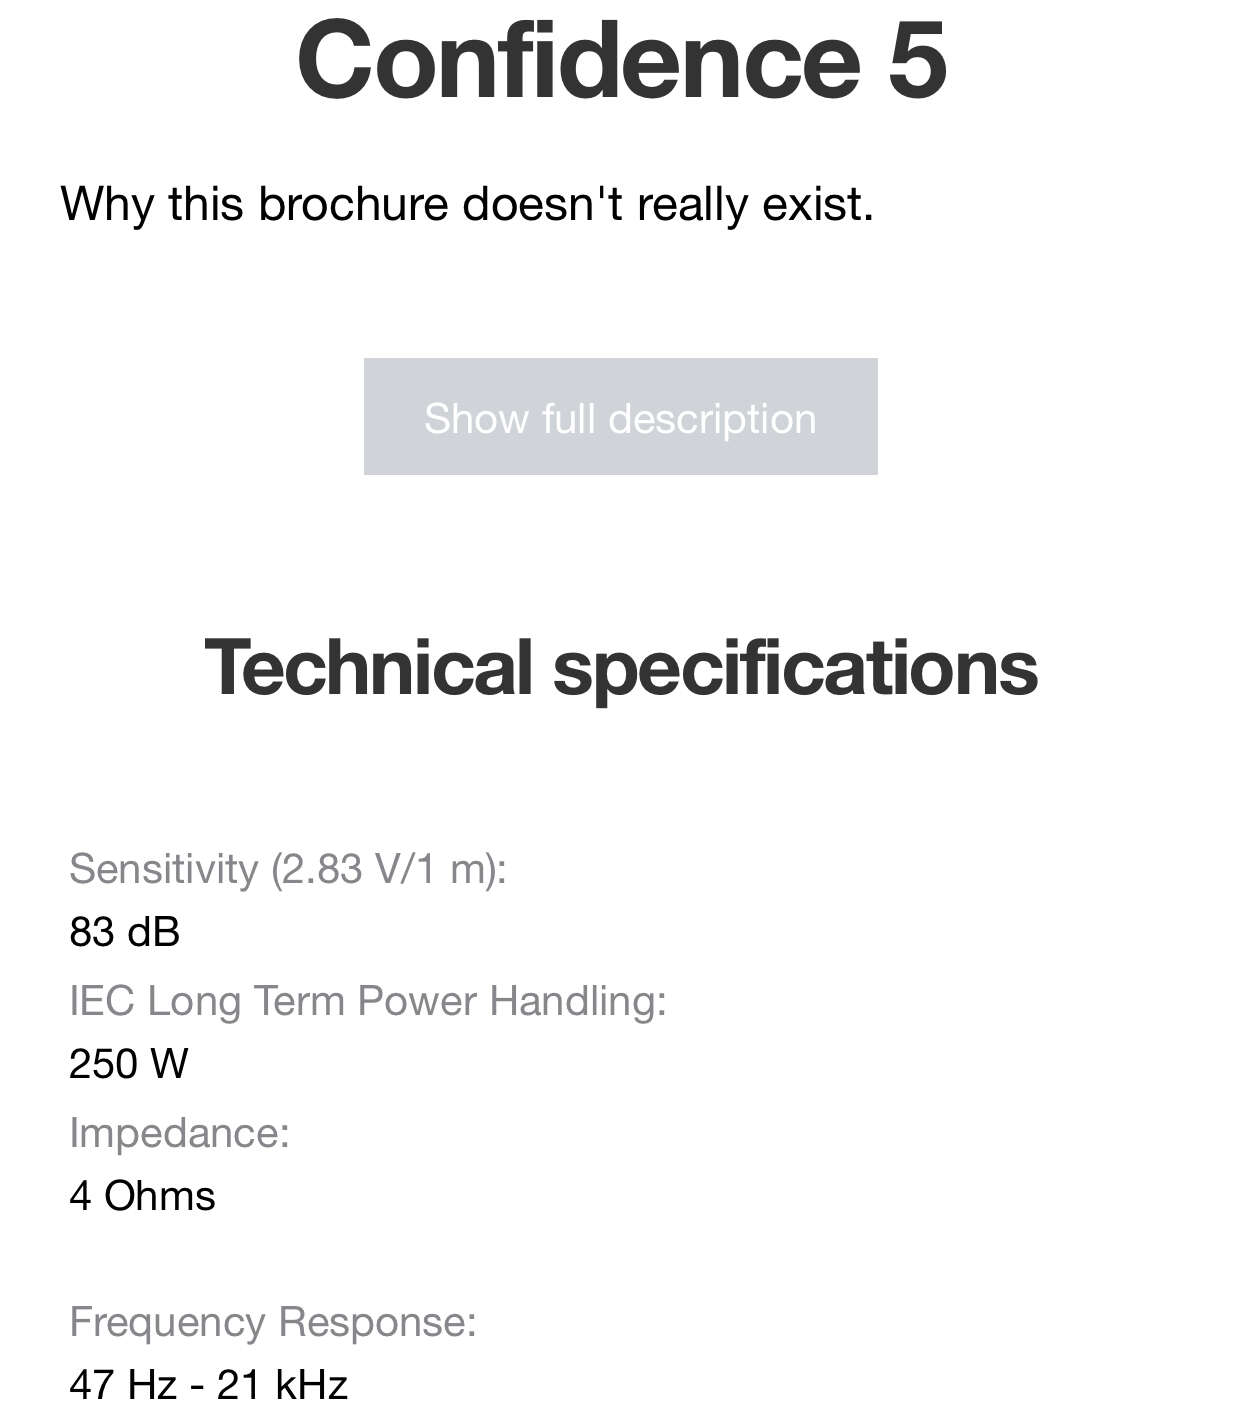The image size is (1242, 1421).
Task: Click the 47 Hz - 21 kHz value
Action: 208,1385
